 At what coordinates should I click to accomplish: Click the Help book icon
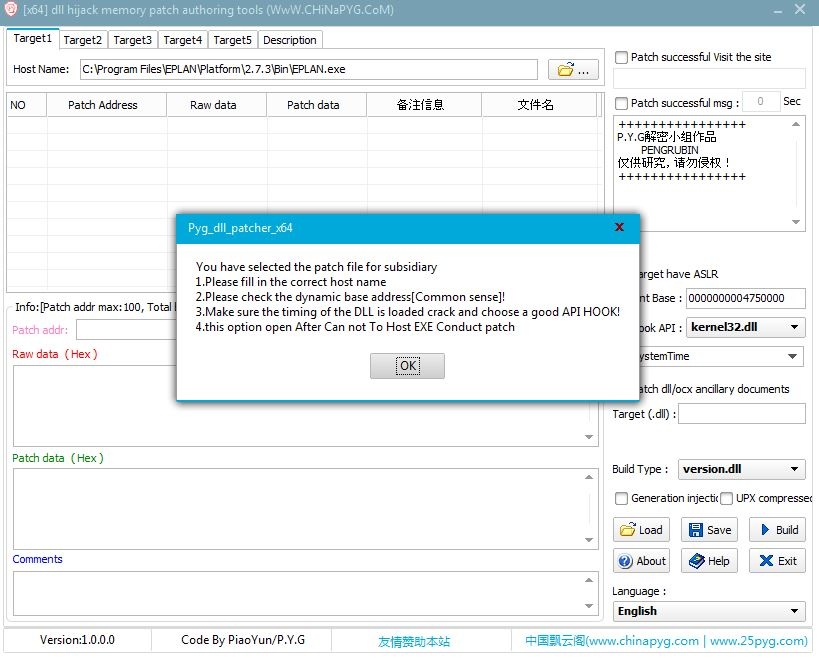696,561
